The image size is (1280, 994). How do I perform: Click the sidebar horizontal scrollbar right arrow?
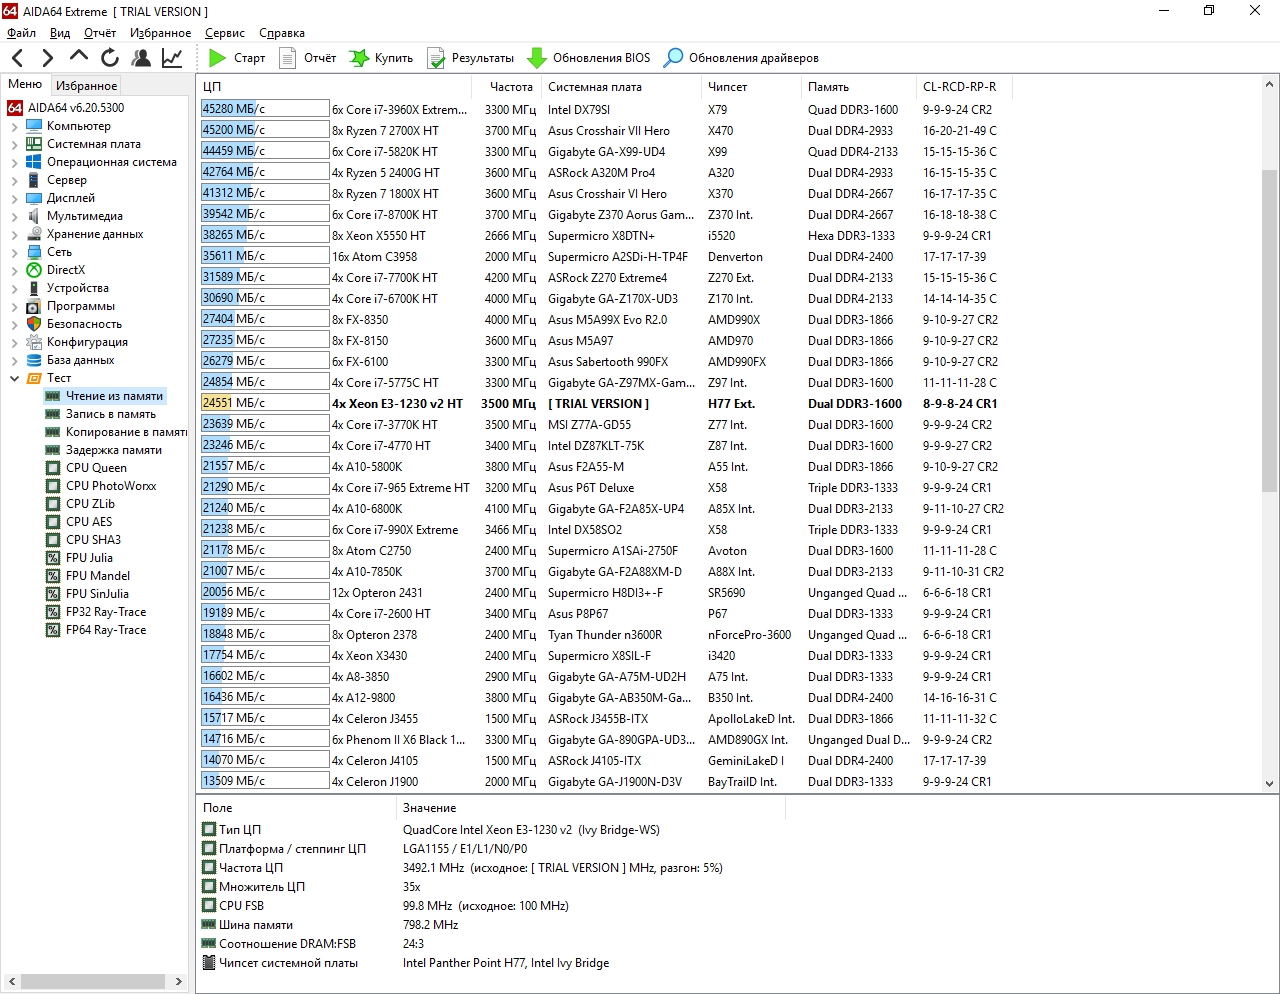click(x=179, y=982)
